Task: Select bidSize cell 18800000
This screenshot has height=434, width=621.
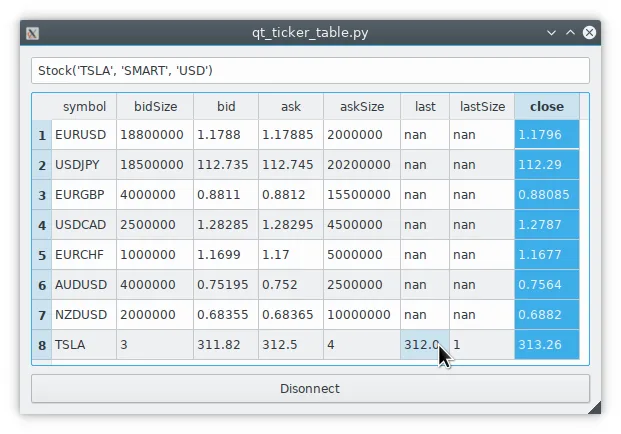Action: [x=155, y=135]
